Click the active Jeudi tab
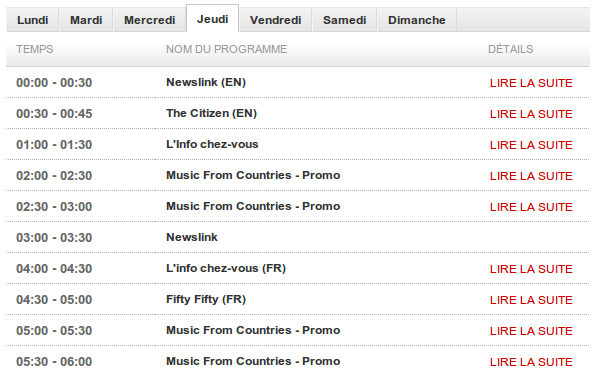Screen dimensions: 595x375 [212, 19]
